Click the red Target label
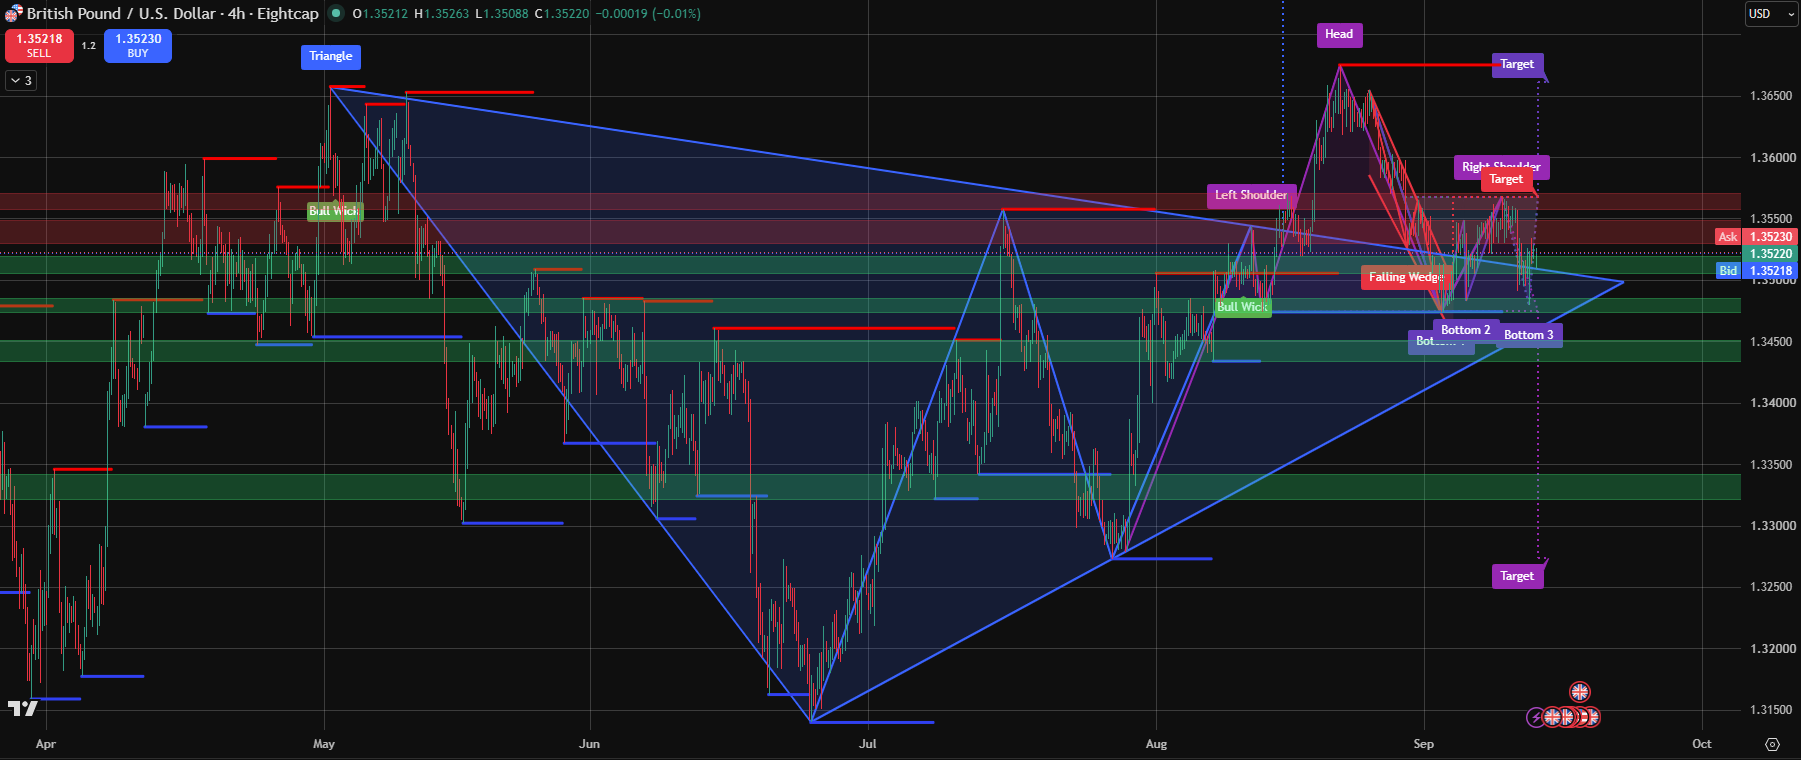The height and width of the screenshot is (760, 1801). pos(1506,180)
